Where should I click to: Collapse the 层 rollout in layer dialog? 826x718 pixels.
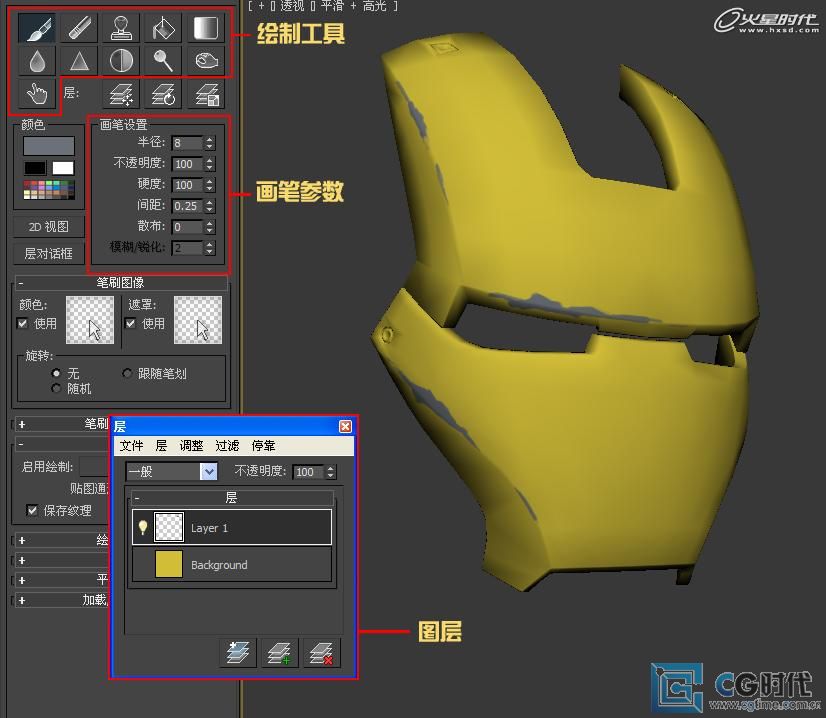[x=137, y=498]
